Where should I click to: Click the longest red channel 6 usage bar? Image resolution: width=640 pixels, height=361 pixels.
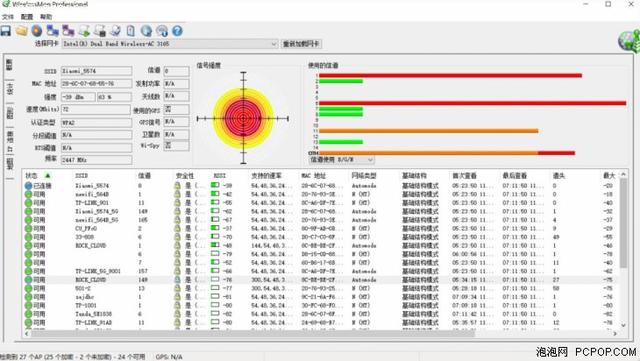point(472,103)
